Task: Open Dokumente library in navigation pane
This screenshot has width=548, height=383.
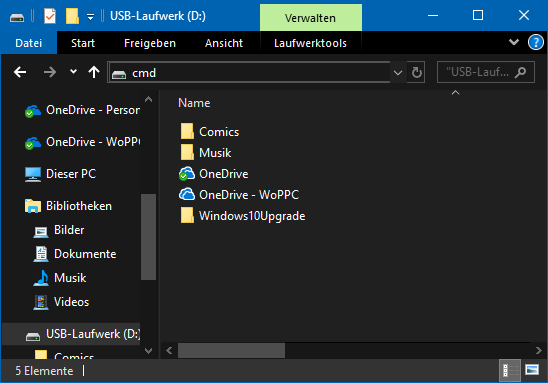Action: [x=74, y=254]
